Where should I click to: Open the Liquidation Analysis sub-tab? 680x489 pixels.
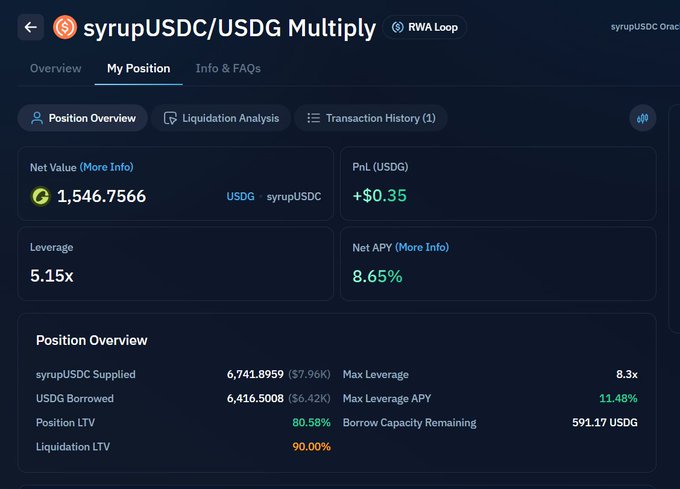coord(221,118)
